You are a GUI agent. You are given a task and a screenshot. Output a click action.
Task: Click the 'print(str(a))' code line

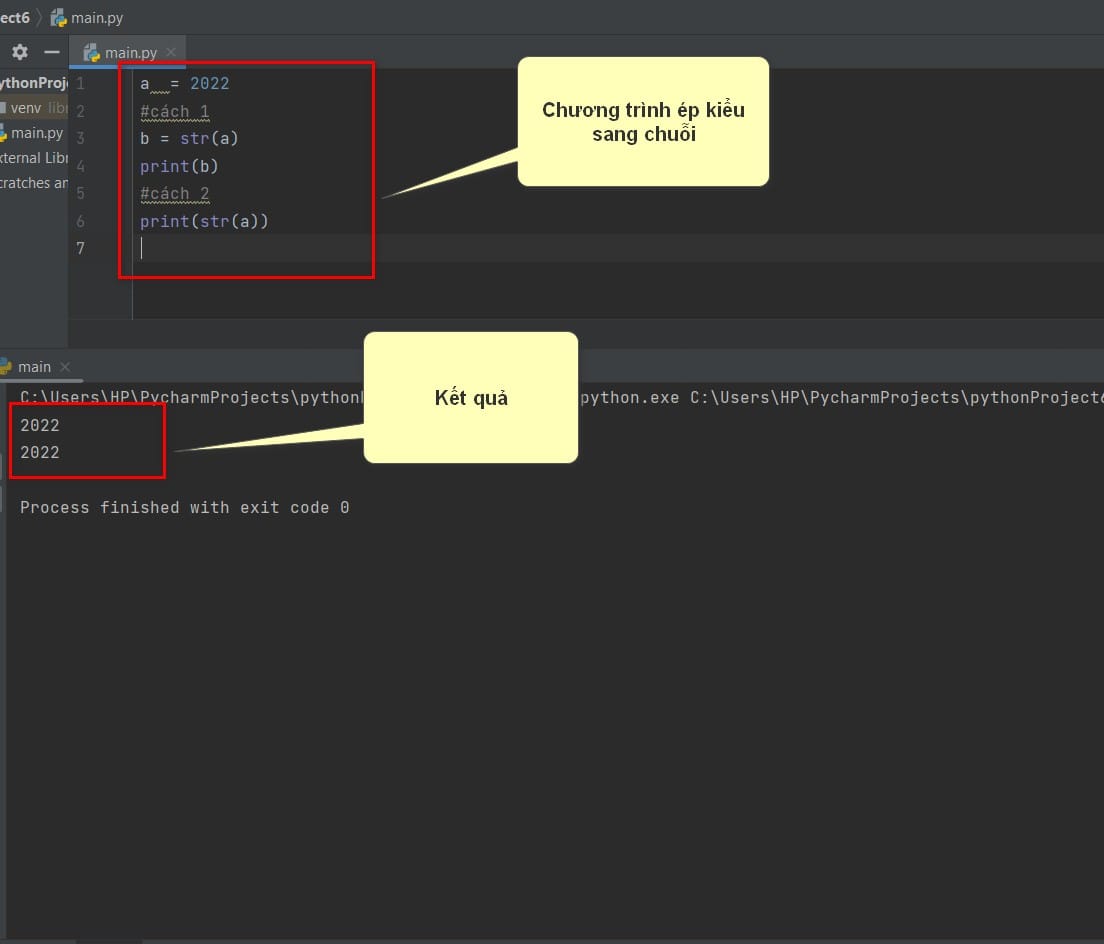coord(204,221)
